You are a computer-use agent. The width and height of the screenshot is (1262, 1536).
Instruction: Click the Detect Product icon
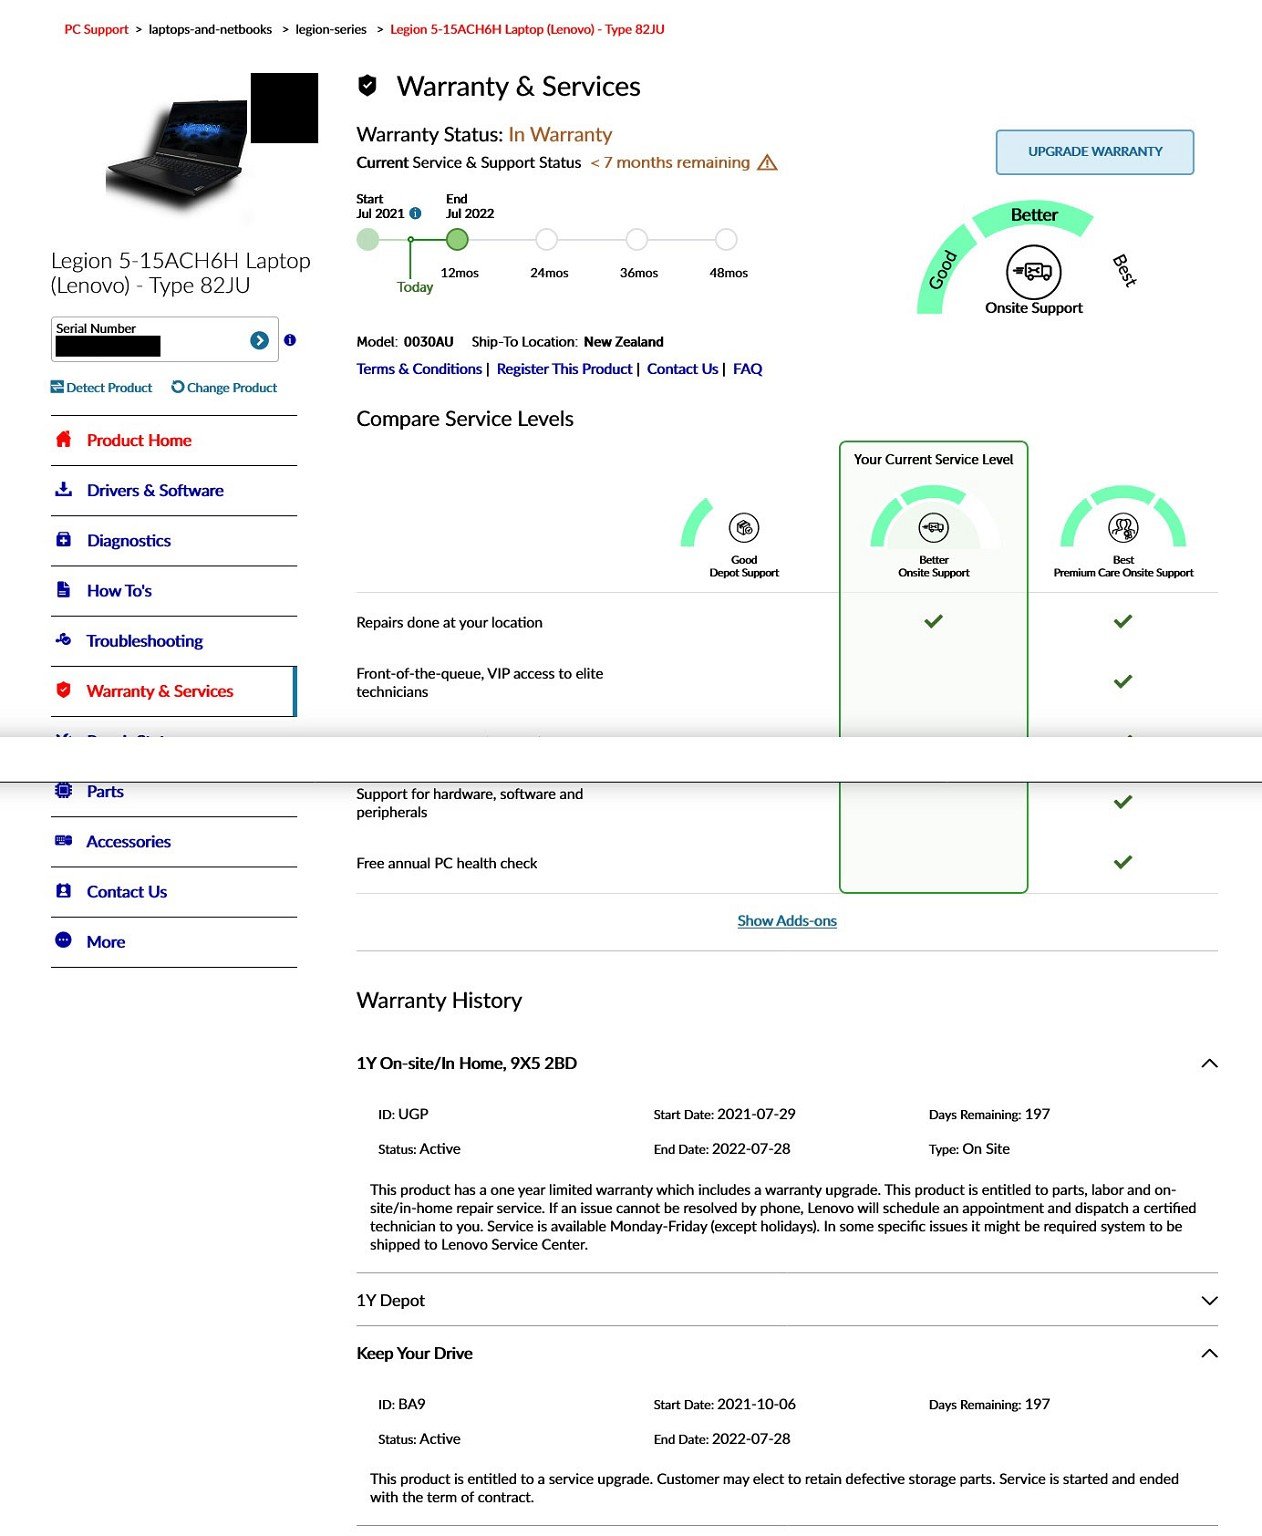57,387
